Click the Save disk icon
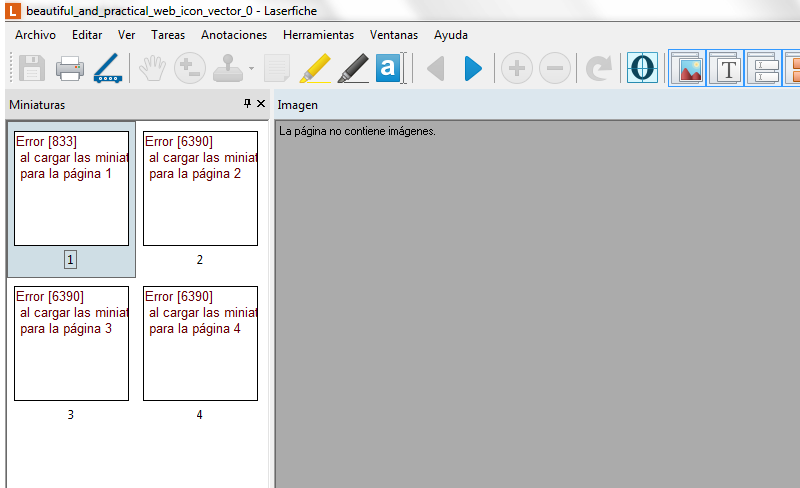The image size is (800, 488). coord(32,68)
